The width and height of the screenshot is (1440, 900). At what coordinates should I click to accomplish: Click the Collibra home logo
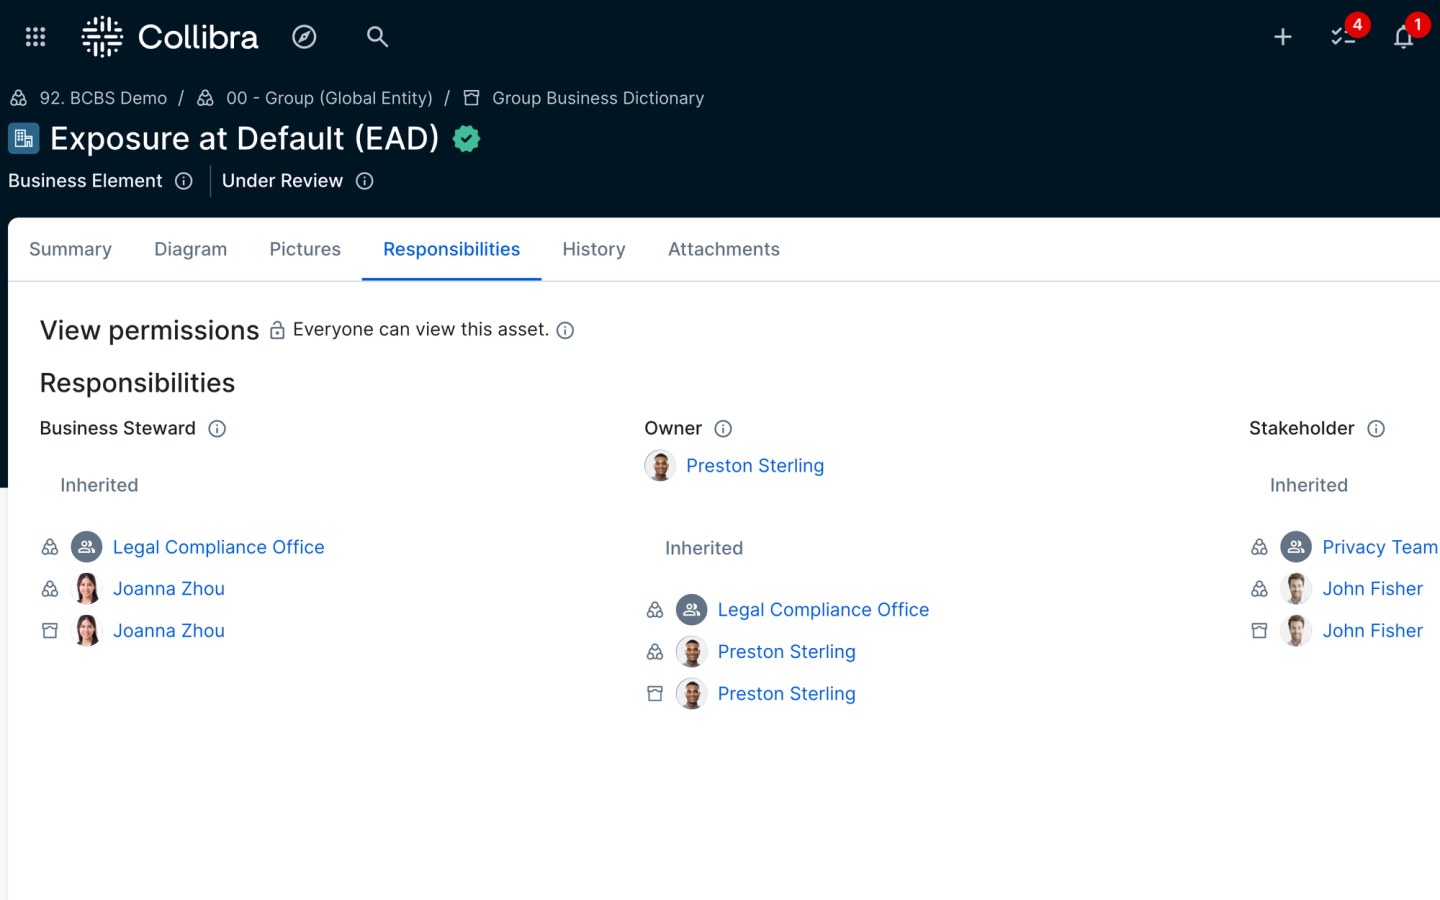(x=170, y=37)
